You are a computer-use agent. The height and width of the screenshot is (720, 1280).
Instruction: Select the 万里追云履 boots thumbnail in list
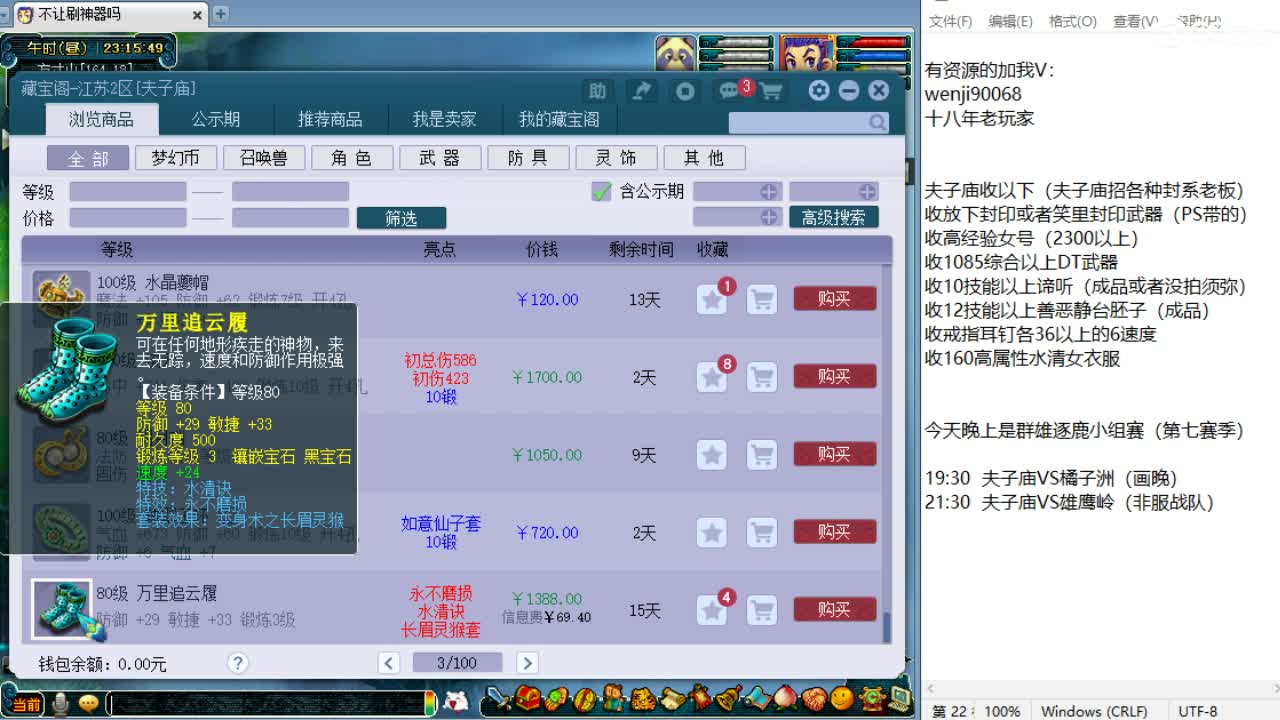pos(62,609)
